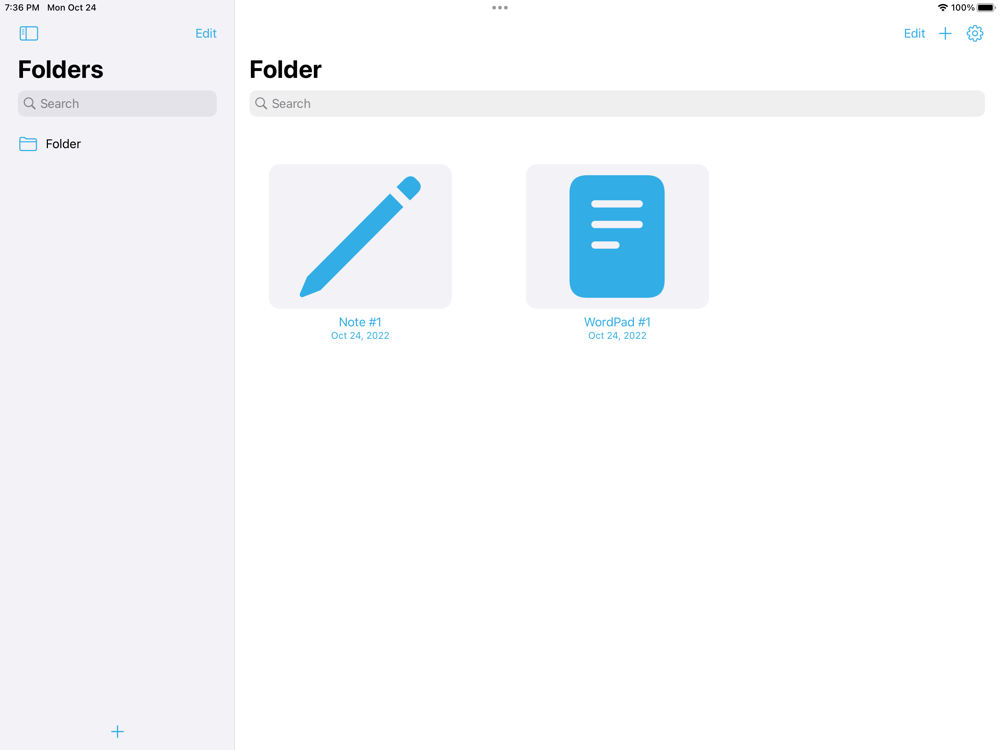1000x750 pixels.
Task: Click the Note #1 title label
Action: (x=360, y=322)
